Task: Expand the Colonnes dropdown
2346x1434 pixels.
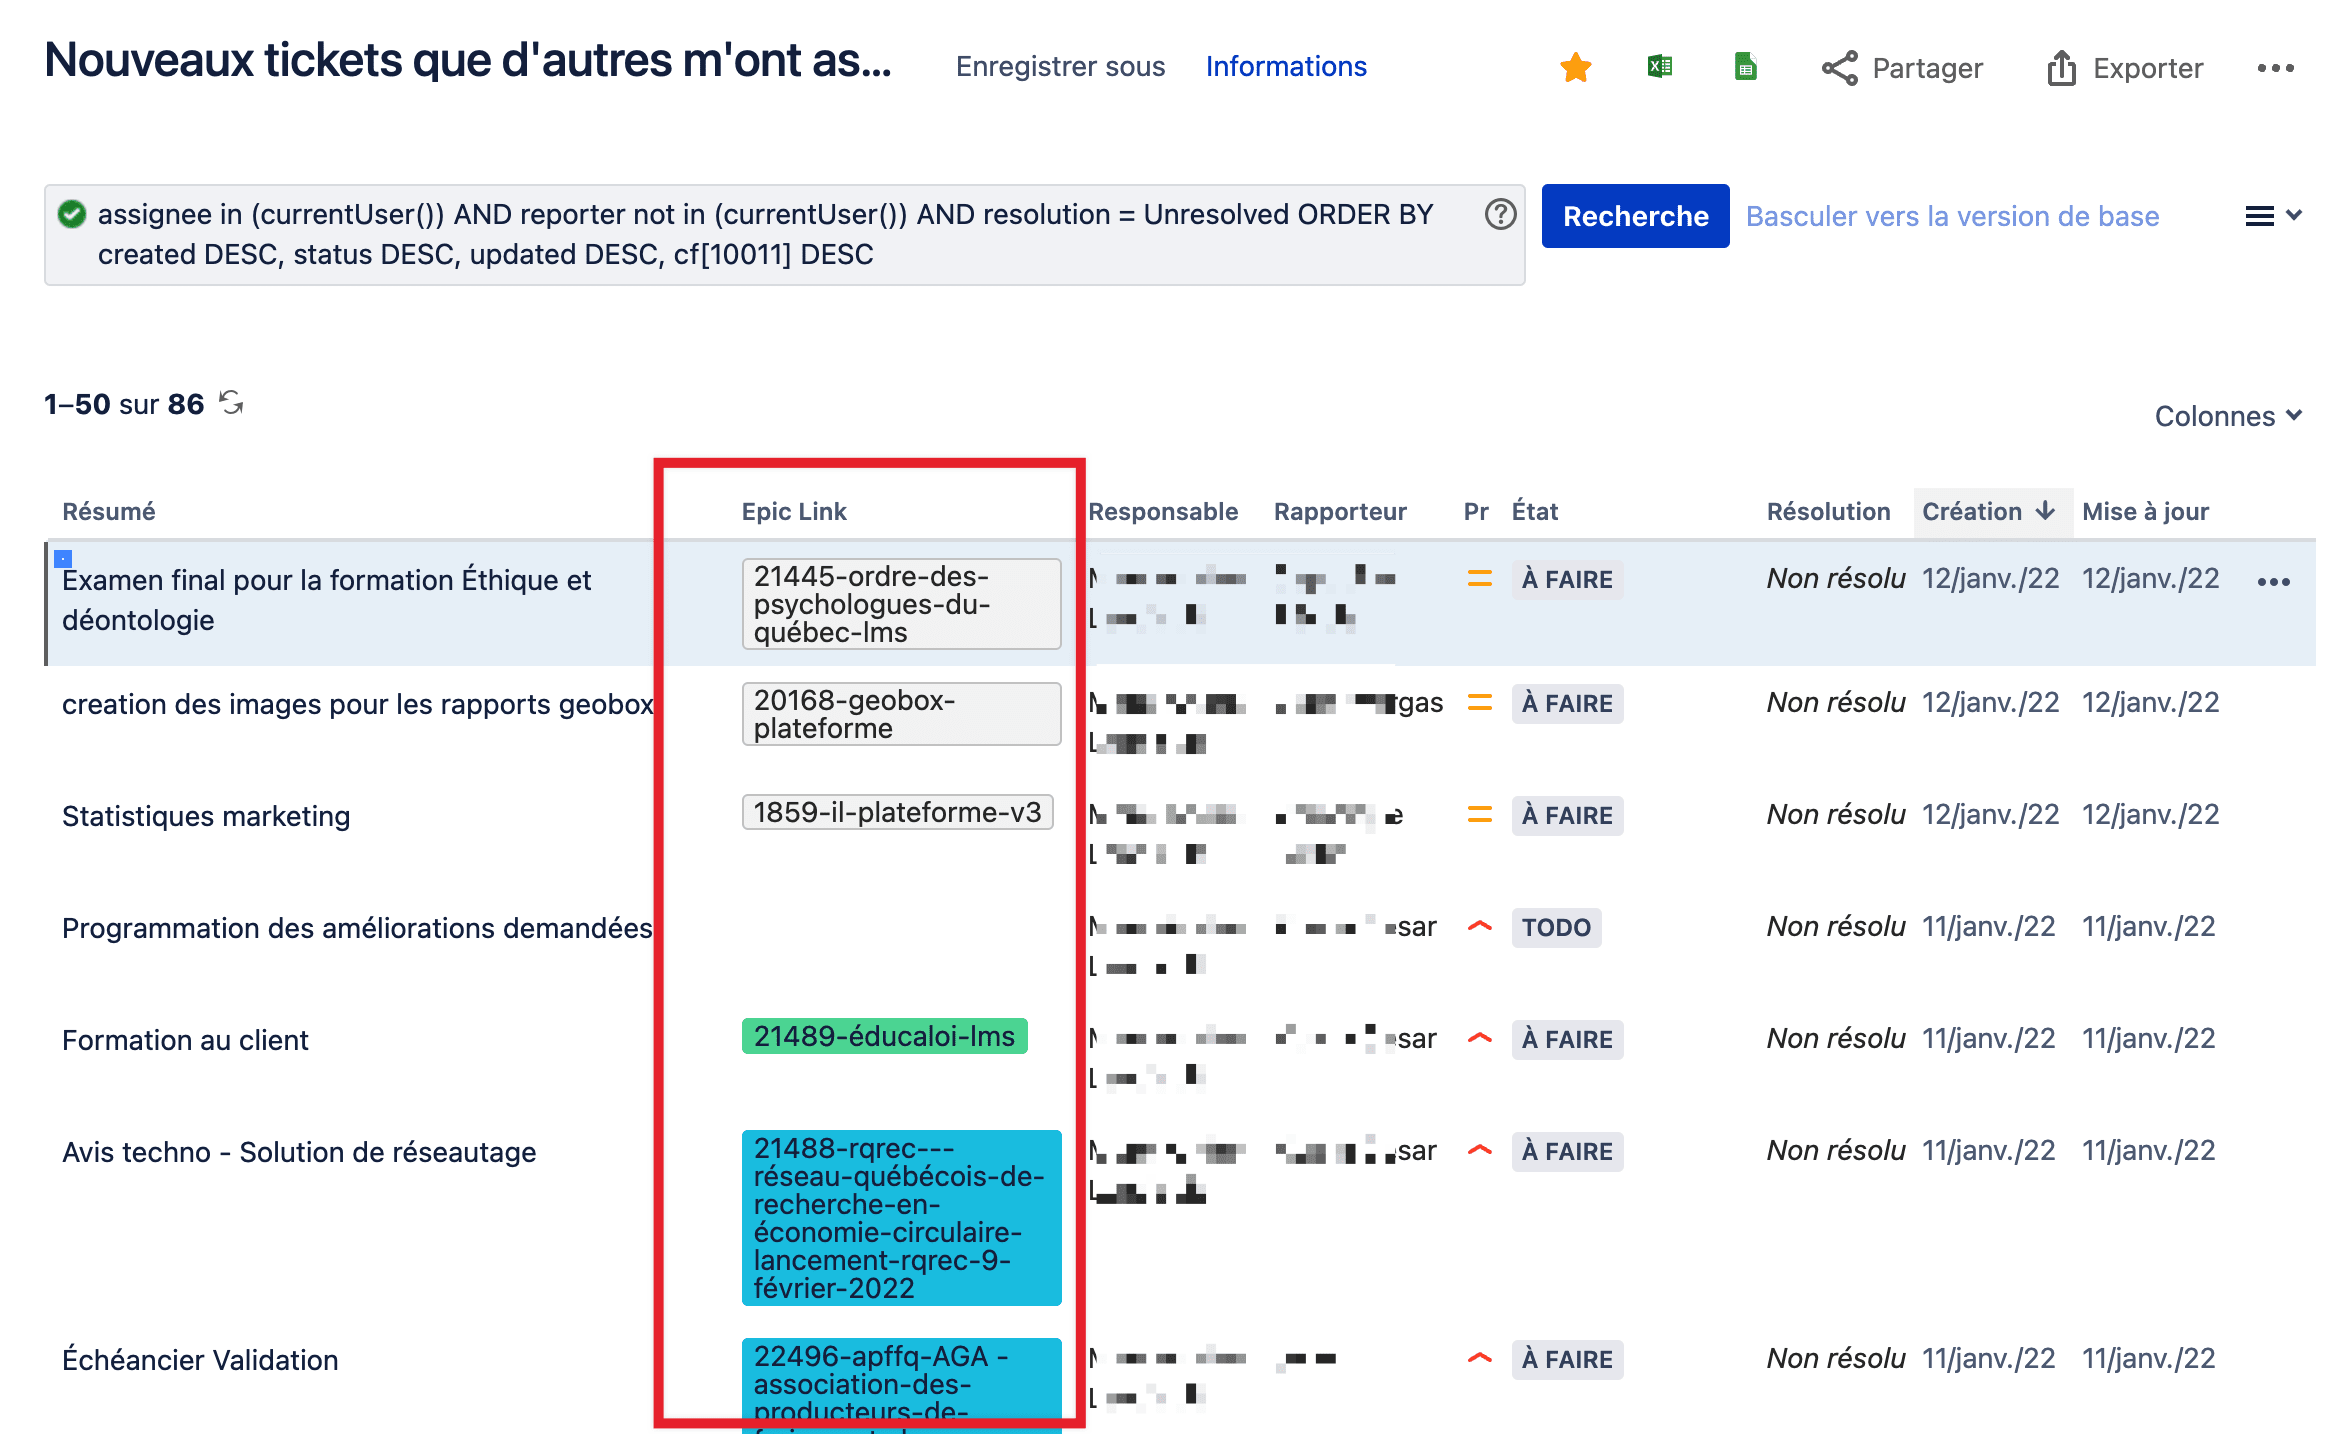Action: (x=2228, y=416)
